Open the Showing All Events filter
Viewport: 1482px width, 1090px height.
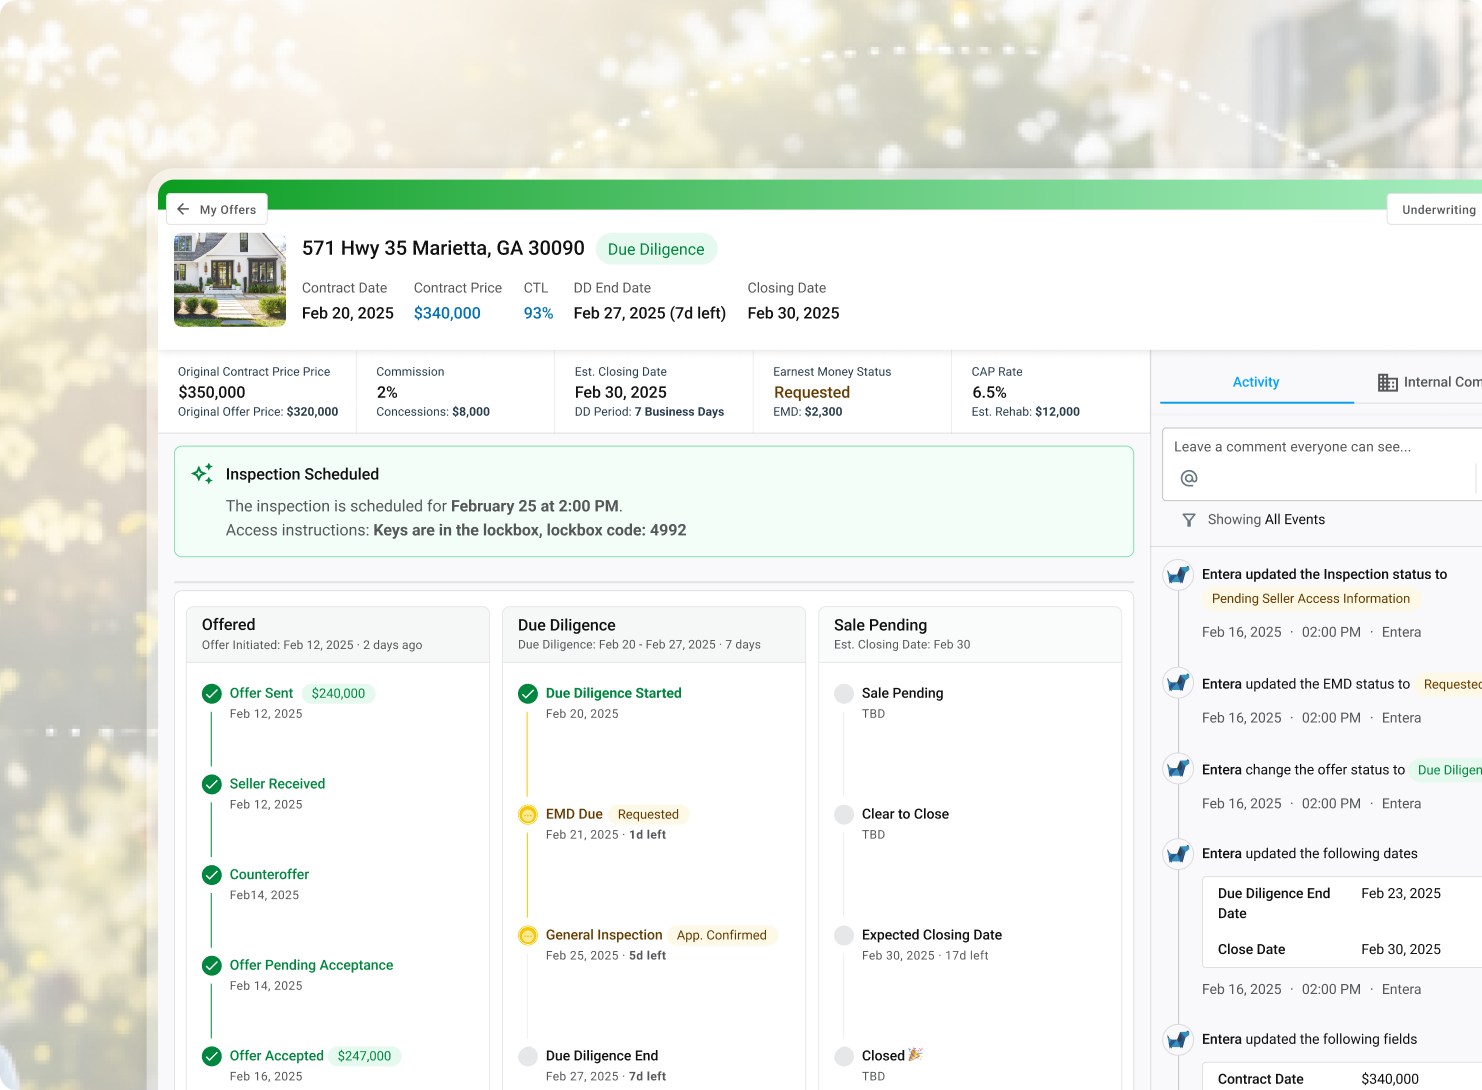tap(1266, 520)
